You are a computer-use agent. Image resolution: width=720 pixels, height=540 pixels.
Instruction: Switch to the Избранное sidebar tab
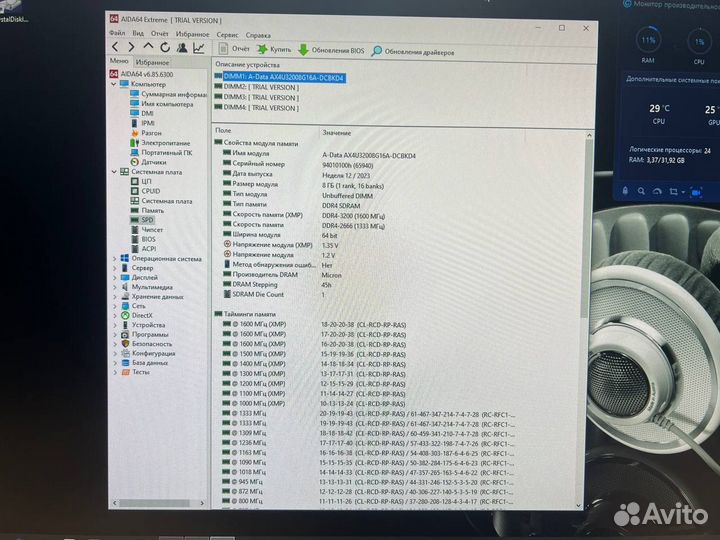[x=152, y=62]
